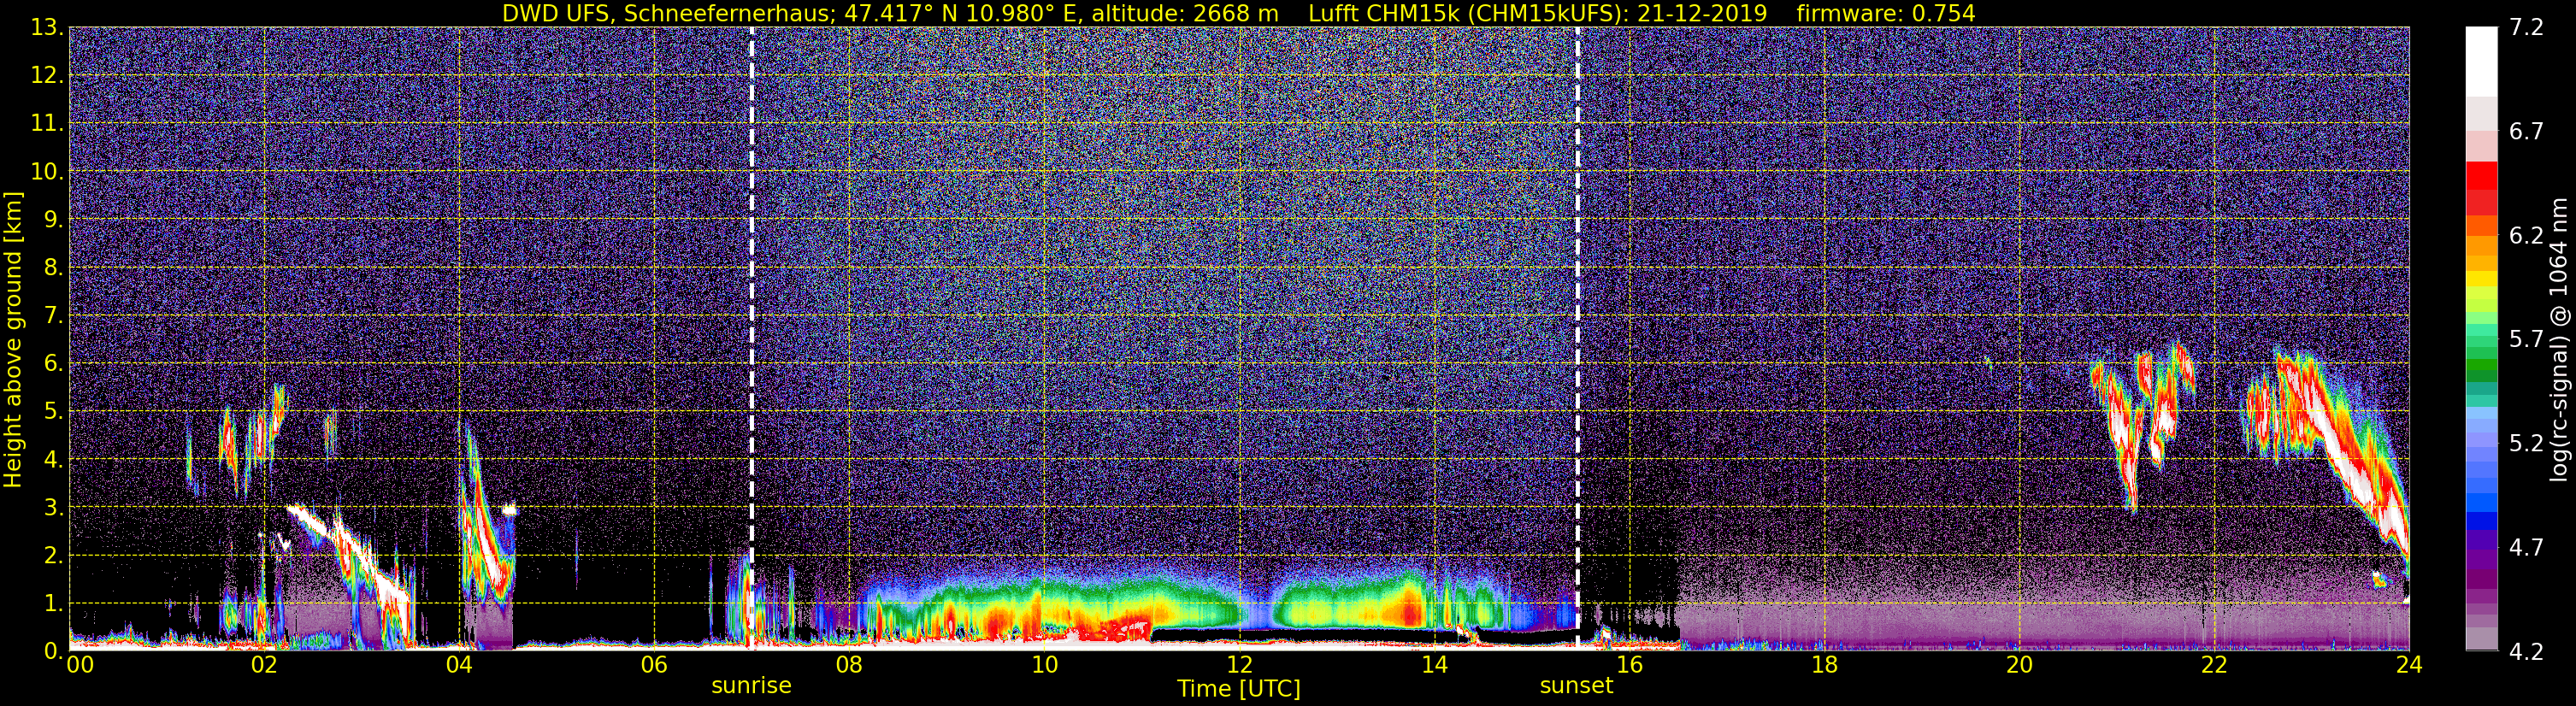The height and width of the screenshot is (706, 2576).
Task: Click the 16 time tick label
Action: click(x=1629, y=665)
